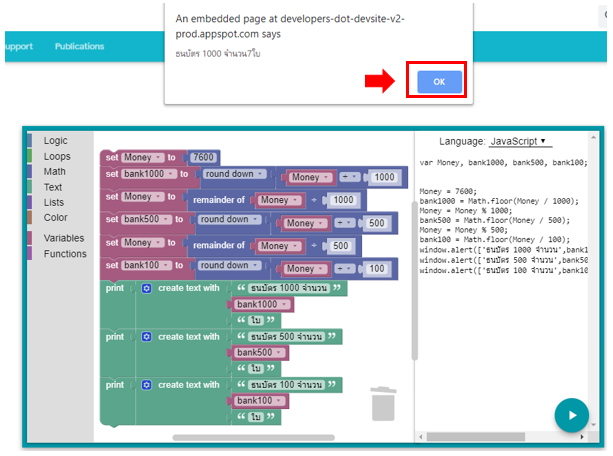Open the bank500 dropdown in the print block
613x456 pixels.
tap(259, 352)
